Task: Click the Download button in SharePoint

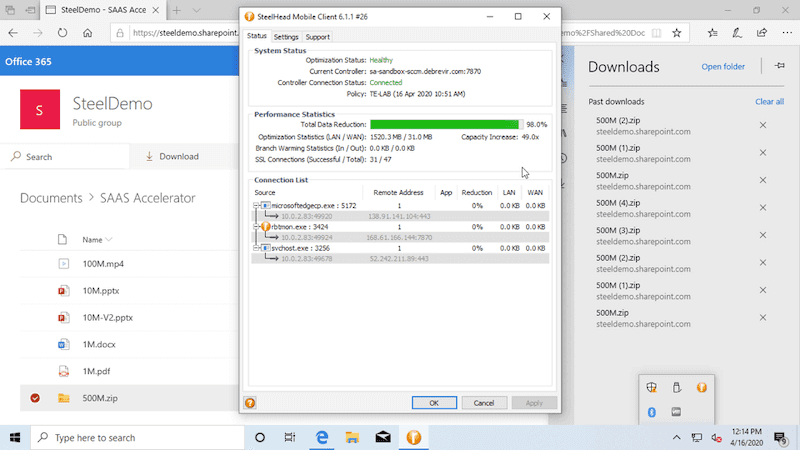Action: tap(172, 157)
